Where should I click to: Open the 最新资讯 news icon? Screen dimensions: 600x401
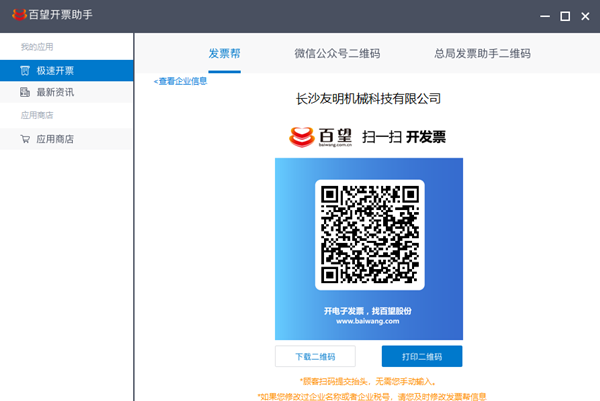[x=25, y=92]
